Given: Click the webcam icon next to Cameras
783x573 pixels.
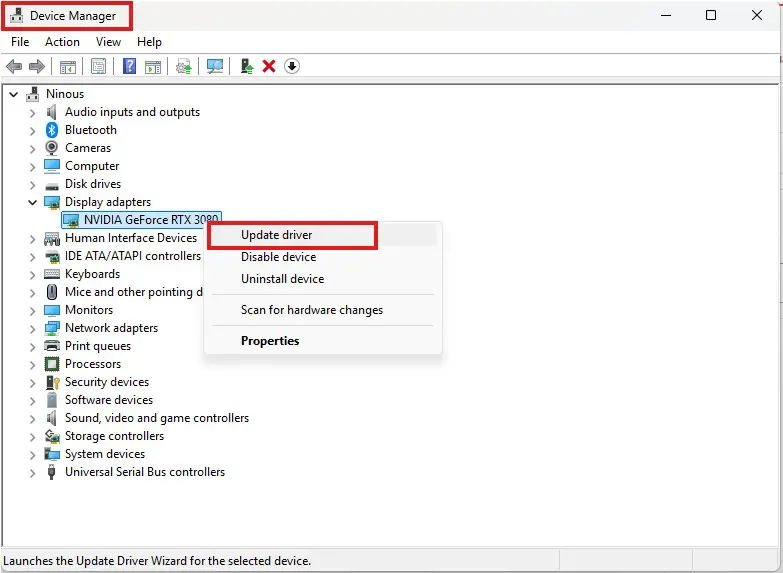Looking at the screenshot, I should coord(51,148).
